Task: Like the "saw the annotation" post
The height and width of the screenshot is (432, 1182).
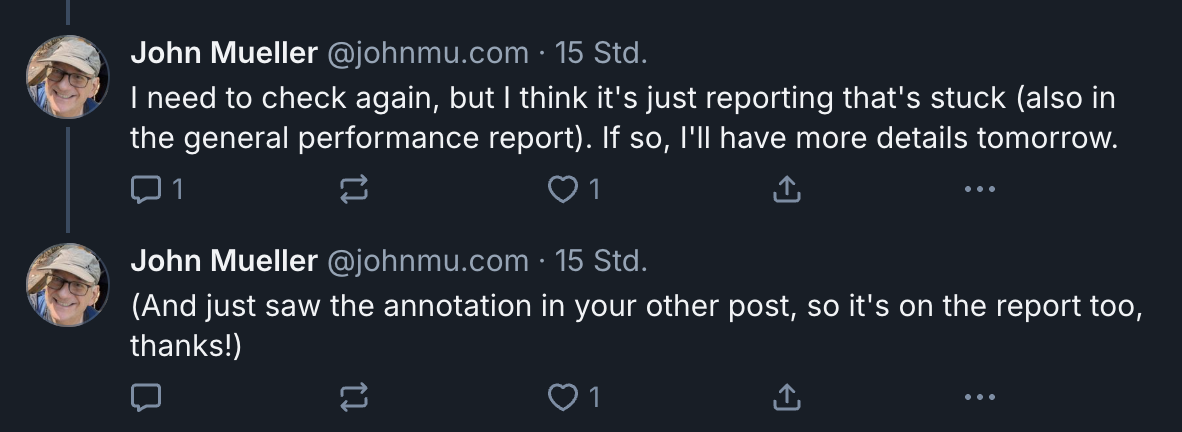Action: 563,398
